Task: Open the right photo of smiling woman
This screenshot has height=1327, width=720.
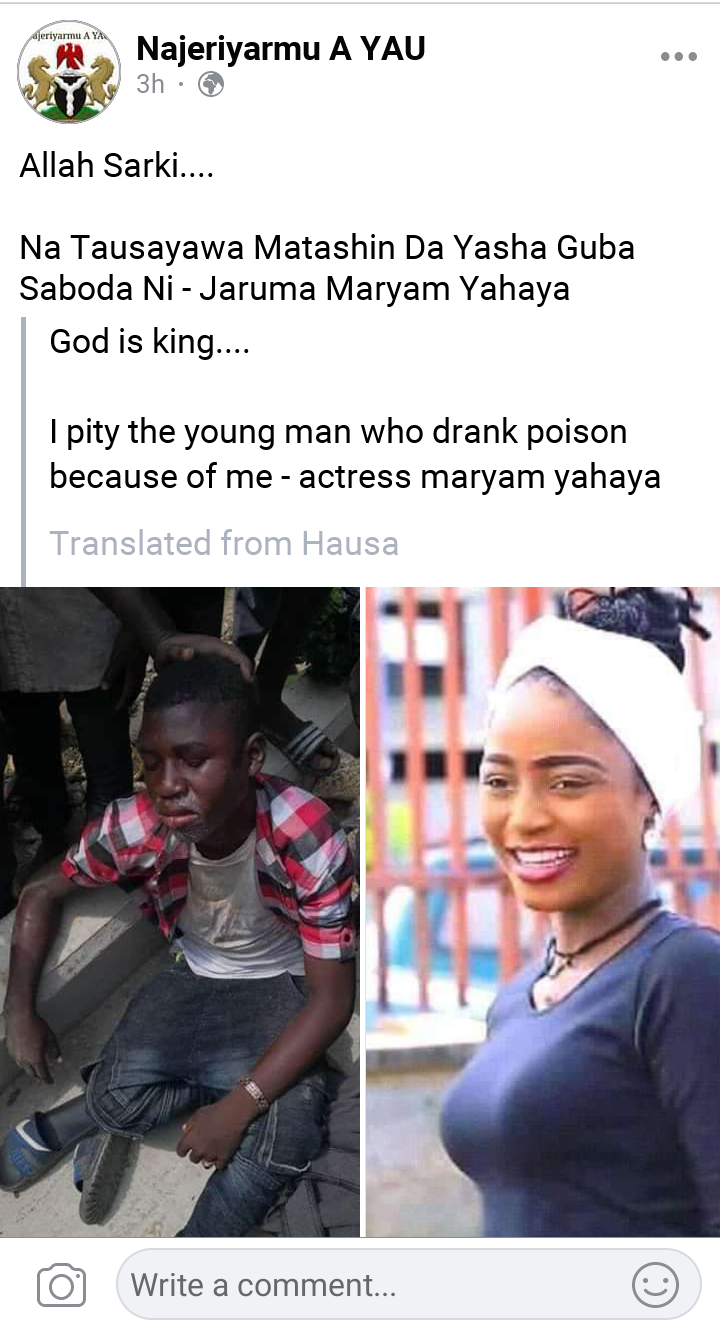Action: (x=543, y=912)
